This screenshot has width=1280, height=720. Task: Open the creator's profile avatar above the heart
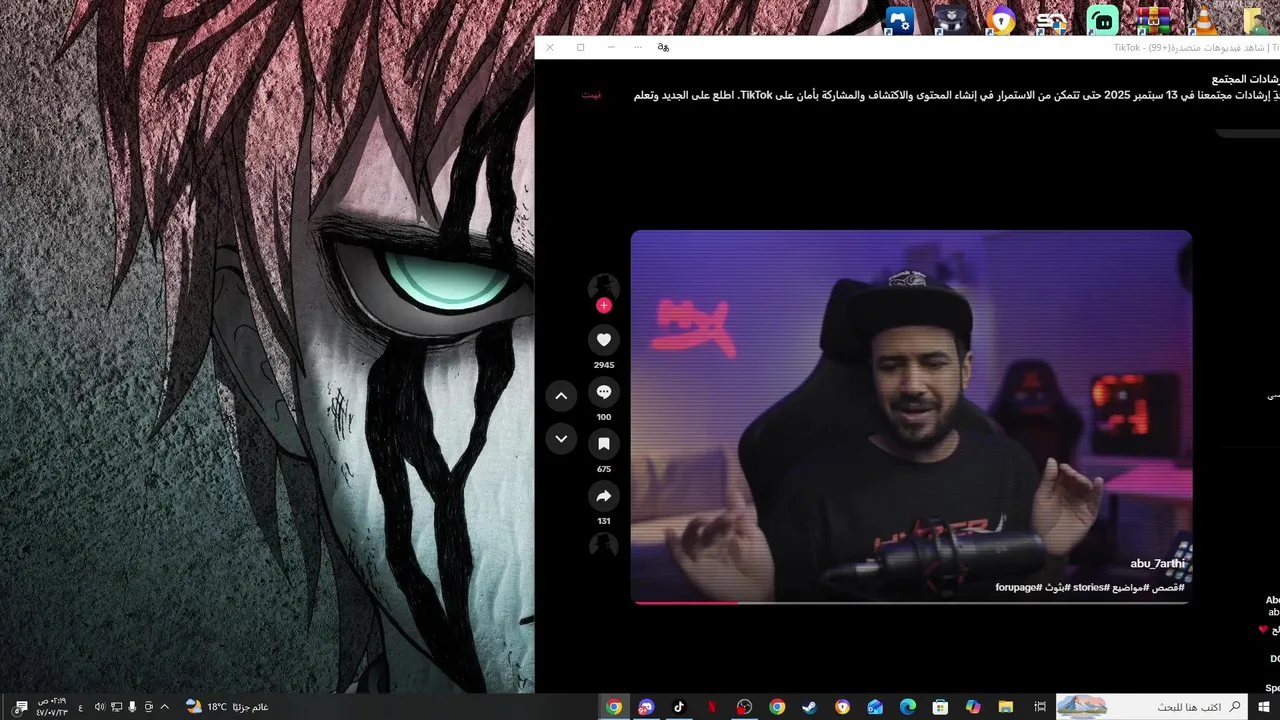pyautogui.click(x=604, y=287)
